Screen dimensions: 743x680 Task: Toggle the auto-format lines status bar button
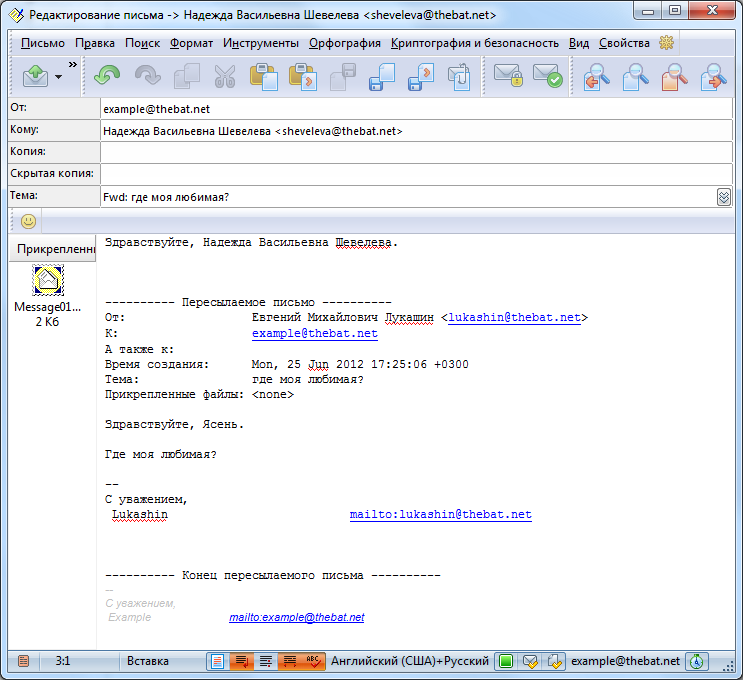[290, 661]
